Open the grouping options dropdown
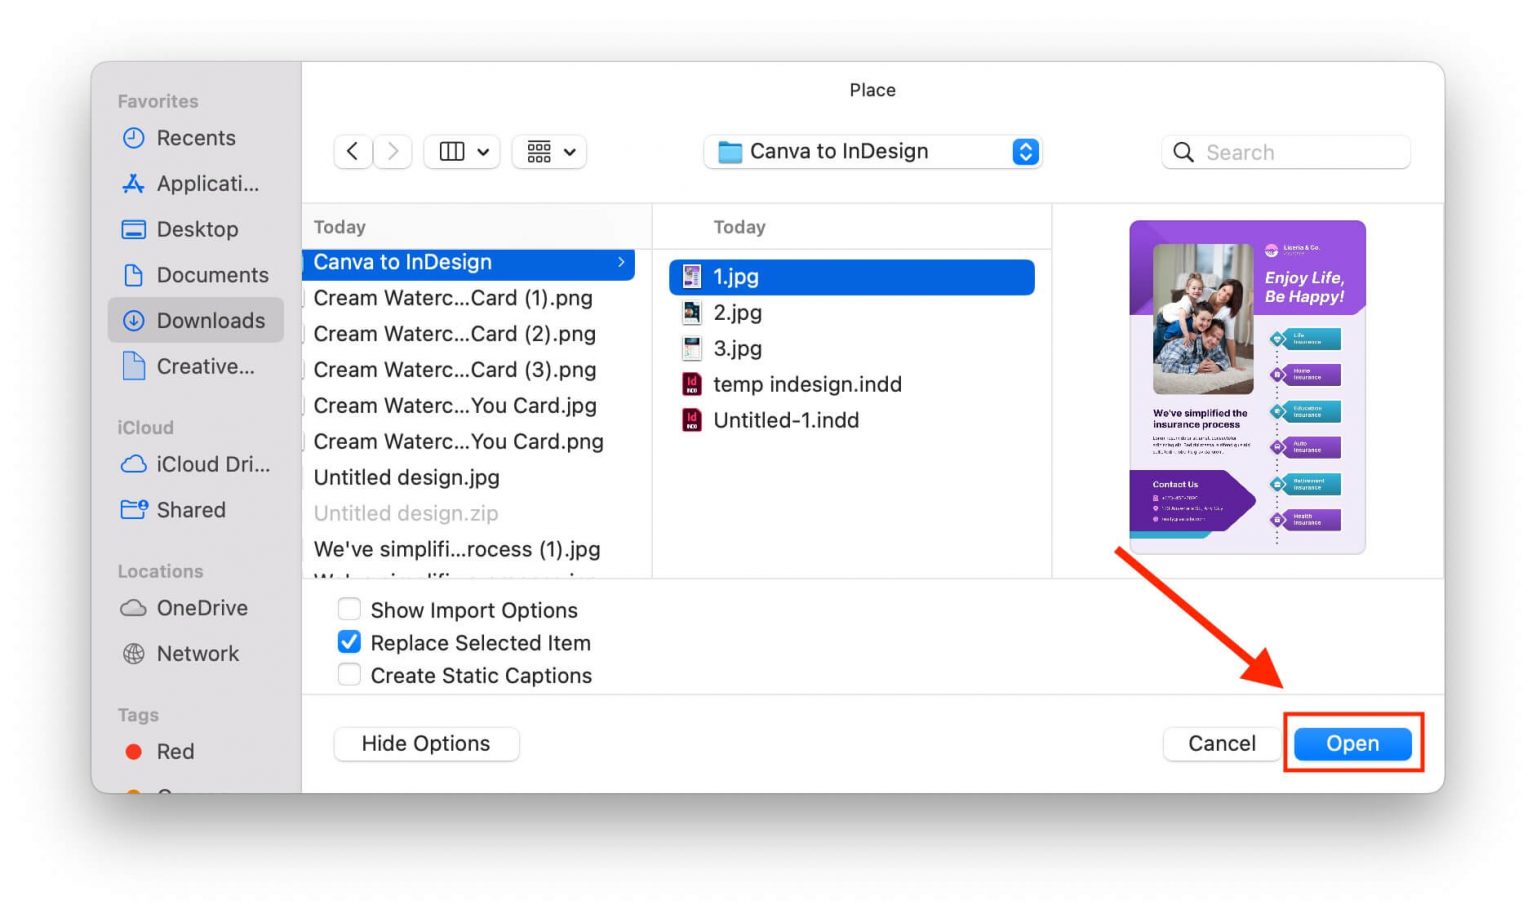1536x914 pixels. click(548, 151)
